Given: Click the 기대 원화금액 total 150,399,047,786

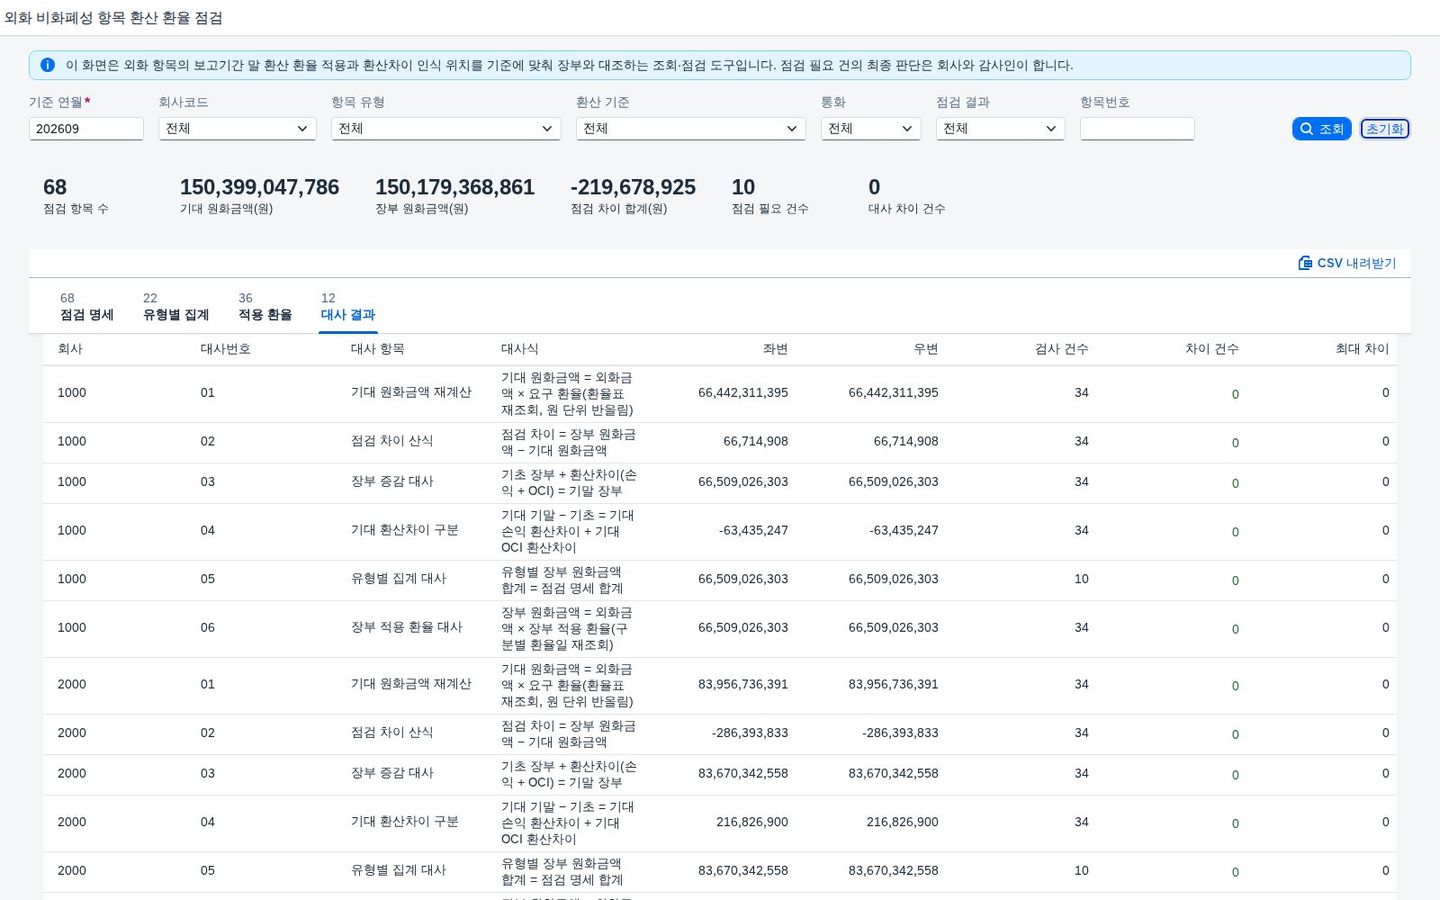Looking at the screenshot, I should [259, 187].
